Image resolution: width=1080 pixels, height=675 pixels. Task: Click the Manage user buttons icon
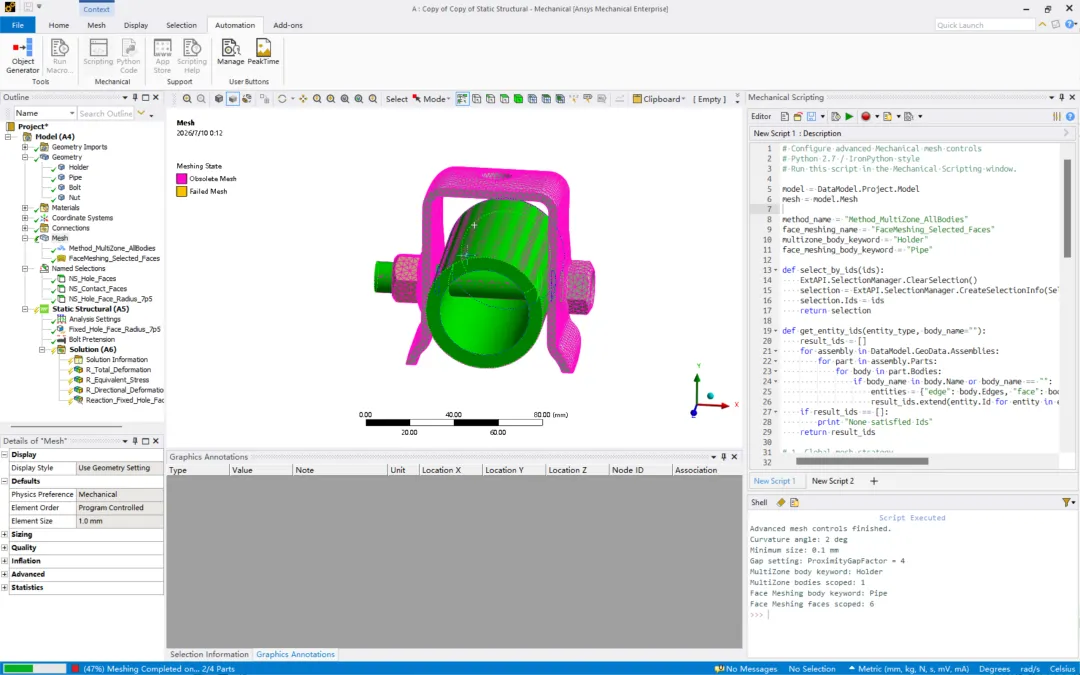coord(231,52)
